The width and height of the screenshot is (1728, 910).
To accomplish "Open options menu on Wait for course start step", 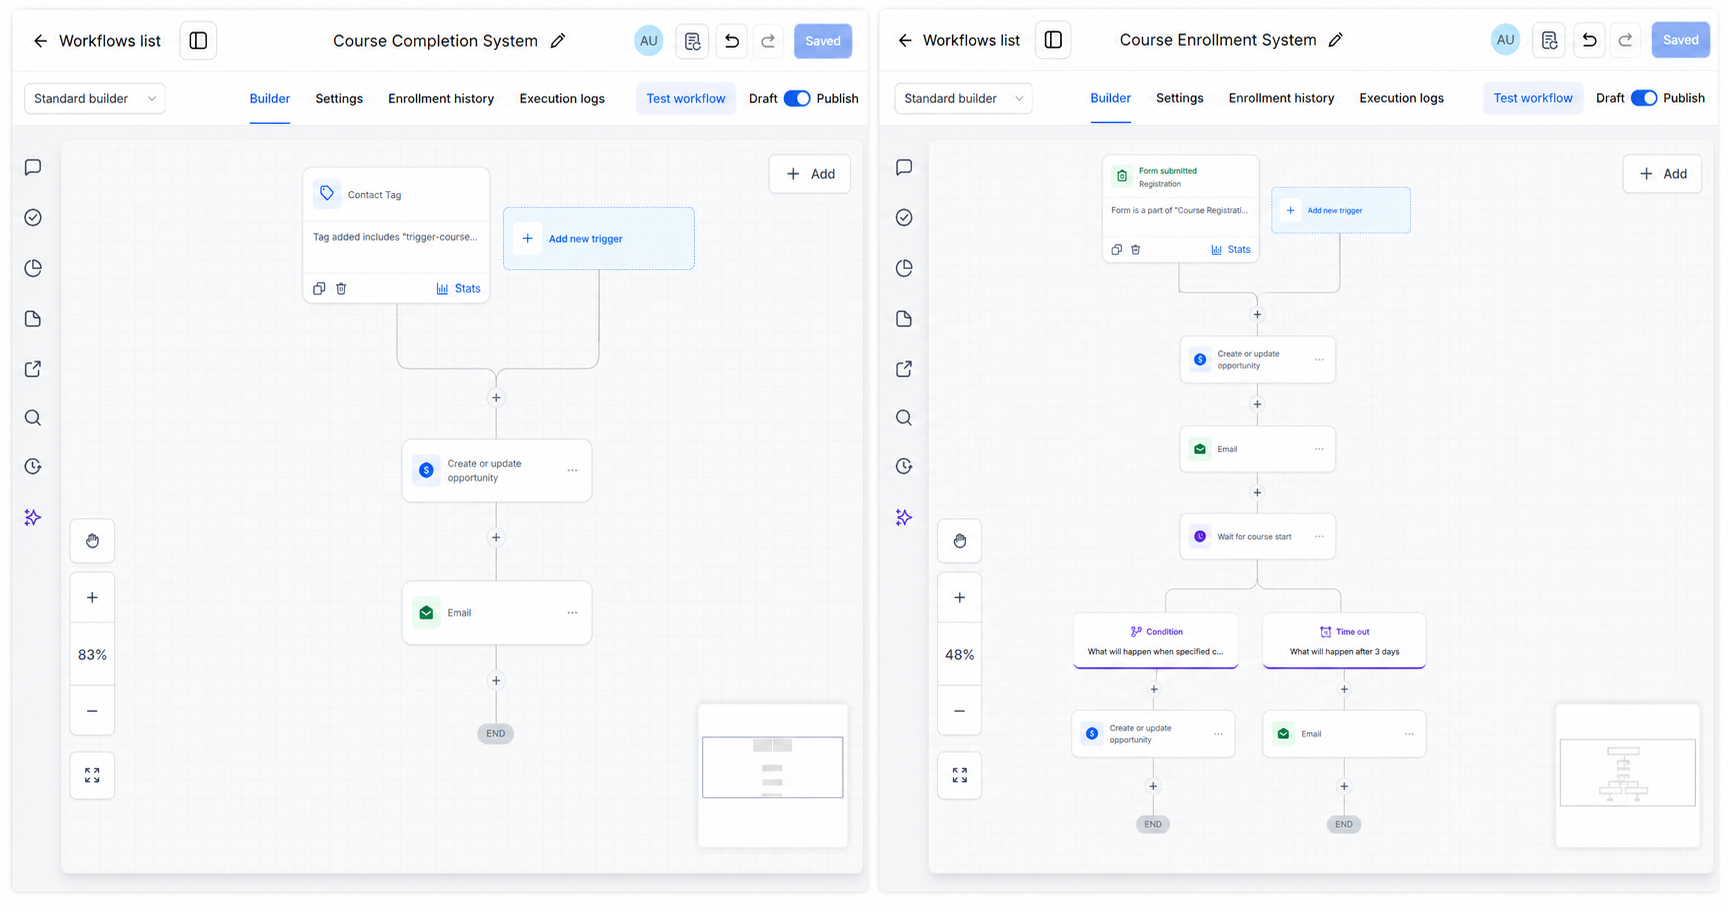I will (1319, 537).
